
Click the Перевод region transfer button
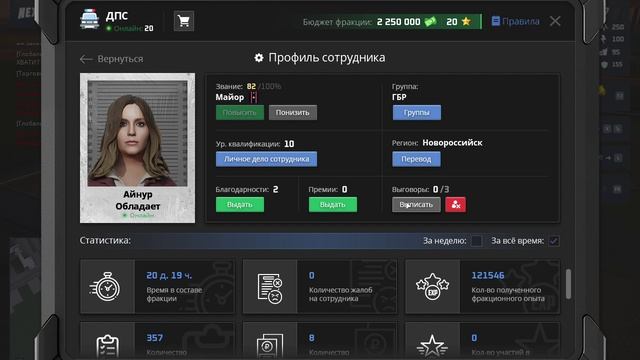coord(416,159)
